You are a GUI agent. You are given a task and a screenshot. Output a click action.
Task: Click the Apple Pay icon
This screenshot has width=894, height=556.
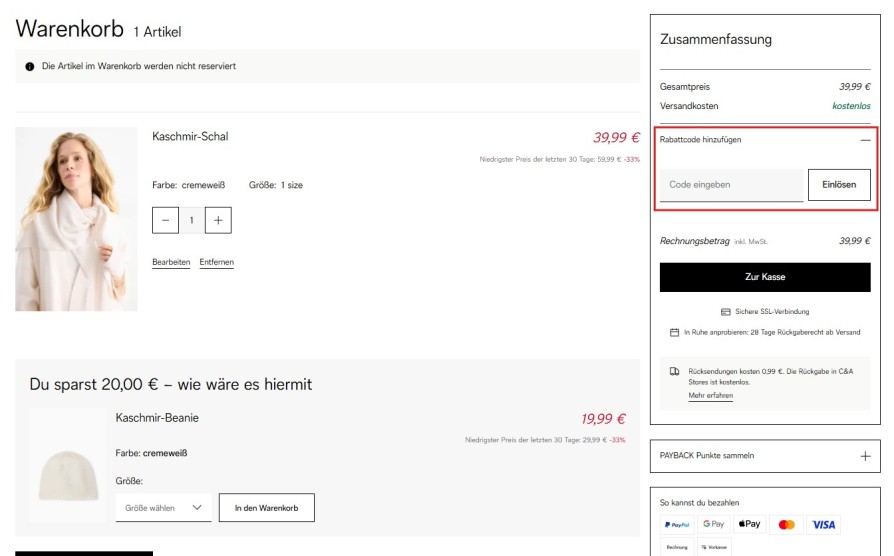[750, 524]
